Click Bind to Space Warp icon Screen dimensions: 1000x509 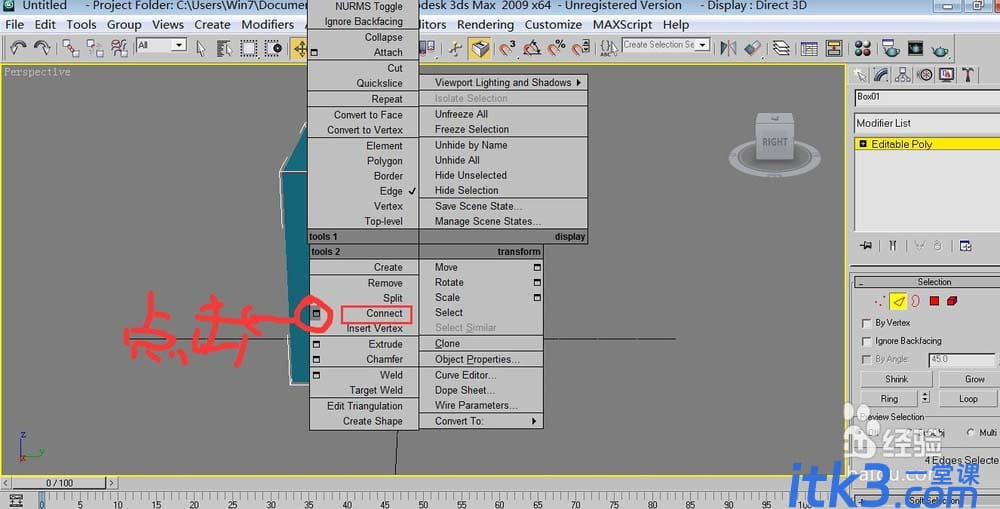pyautogui.click(x=119, y=48)
